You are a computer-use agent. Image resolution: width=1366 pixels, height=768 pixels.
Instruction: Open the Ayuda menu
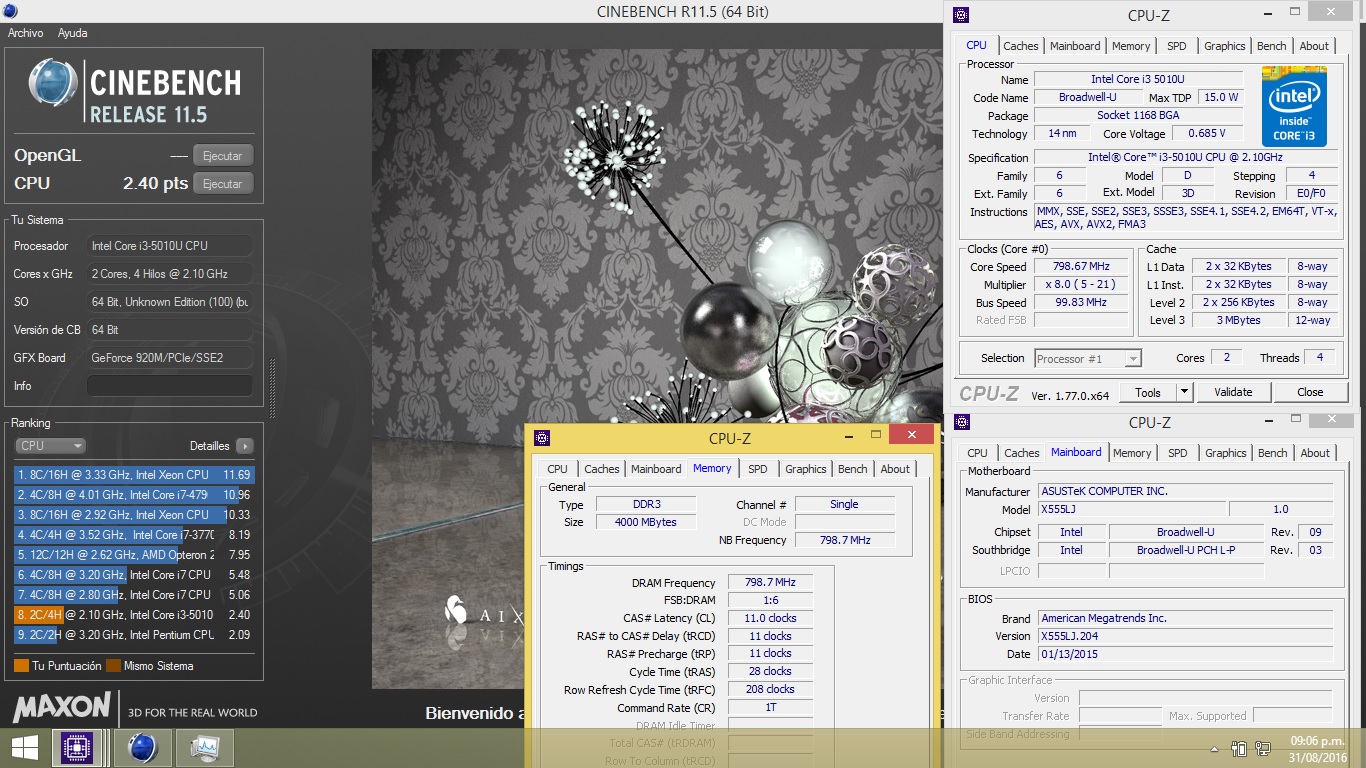coord(73,33)
